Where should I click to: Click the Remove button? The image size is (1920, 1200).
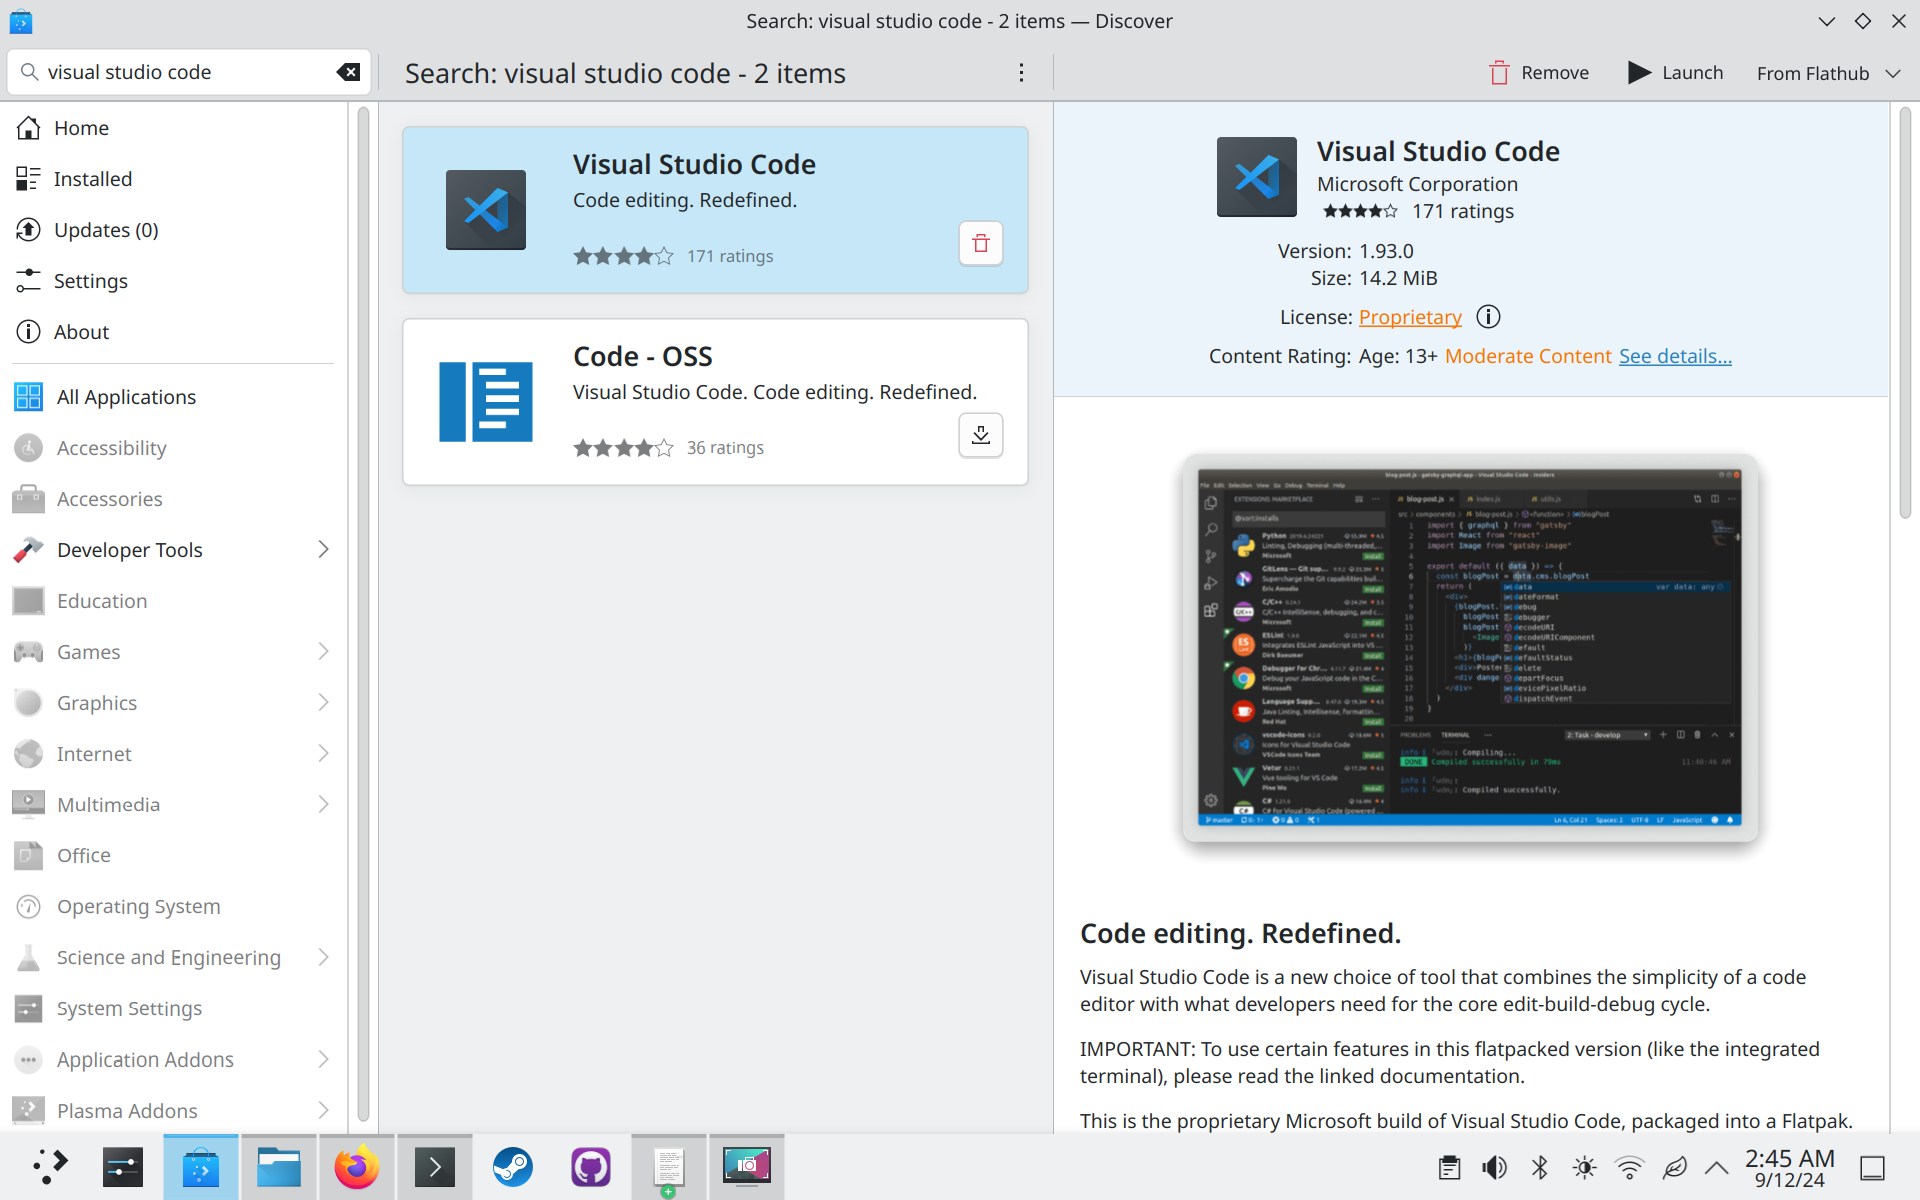point(1539,73)
